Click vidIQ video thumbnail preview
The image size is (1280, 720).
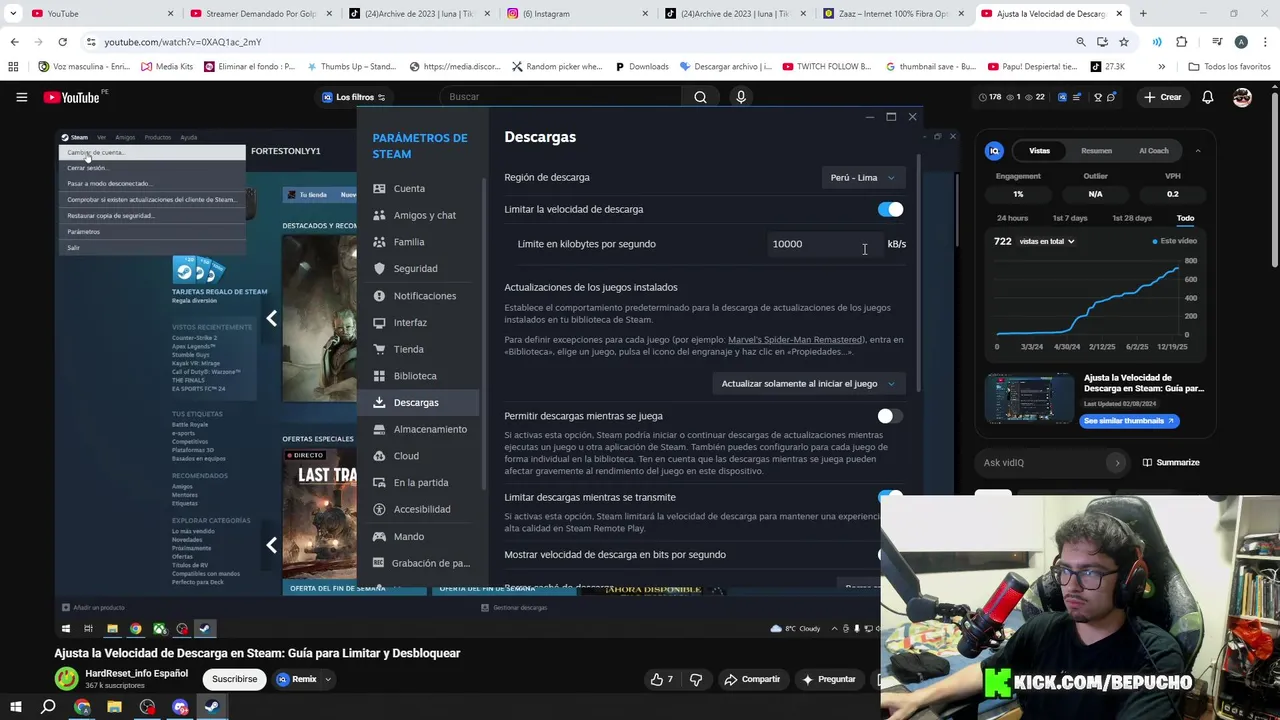1030,400
